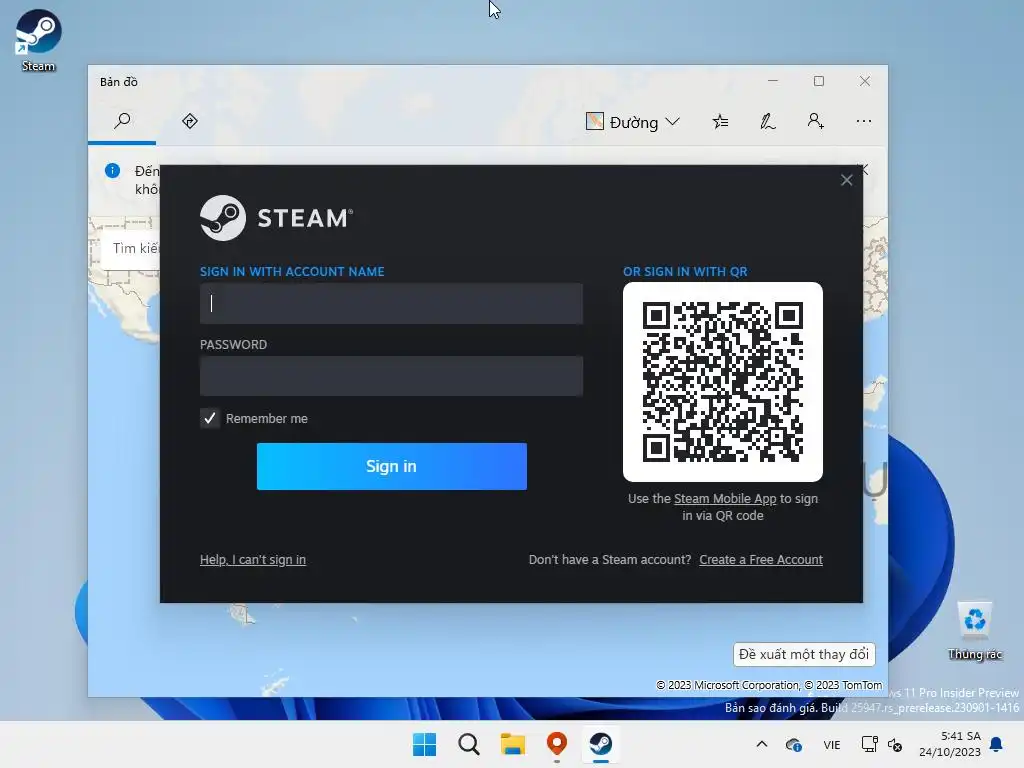Switch to Maps app in taskbar

click(556, 744)
